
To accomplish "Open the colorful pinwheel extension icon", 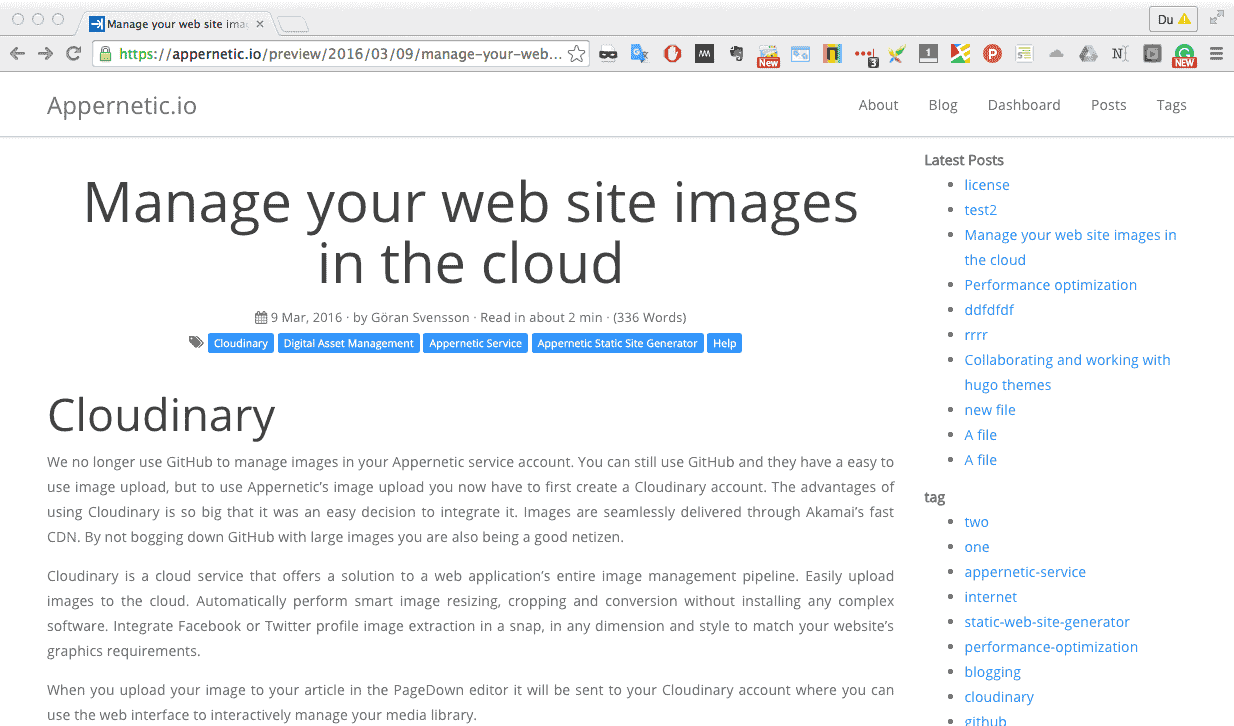I will pyautogui.click(x=897, y=54).
